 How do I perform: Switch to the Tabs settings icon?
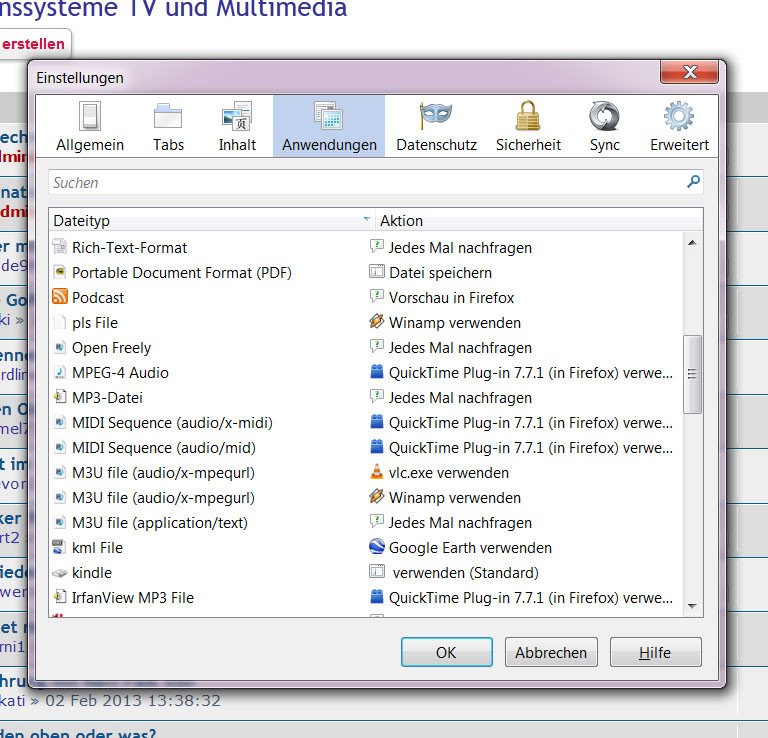tap(168, 117)
